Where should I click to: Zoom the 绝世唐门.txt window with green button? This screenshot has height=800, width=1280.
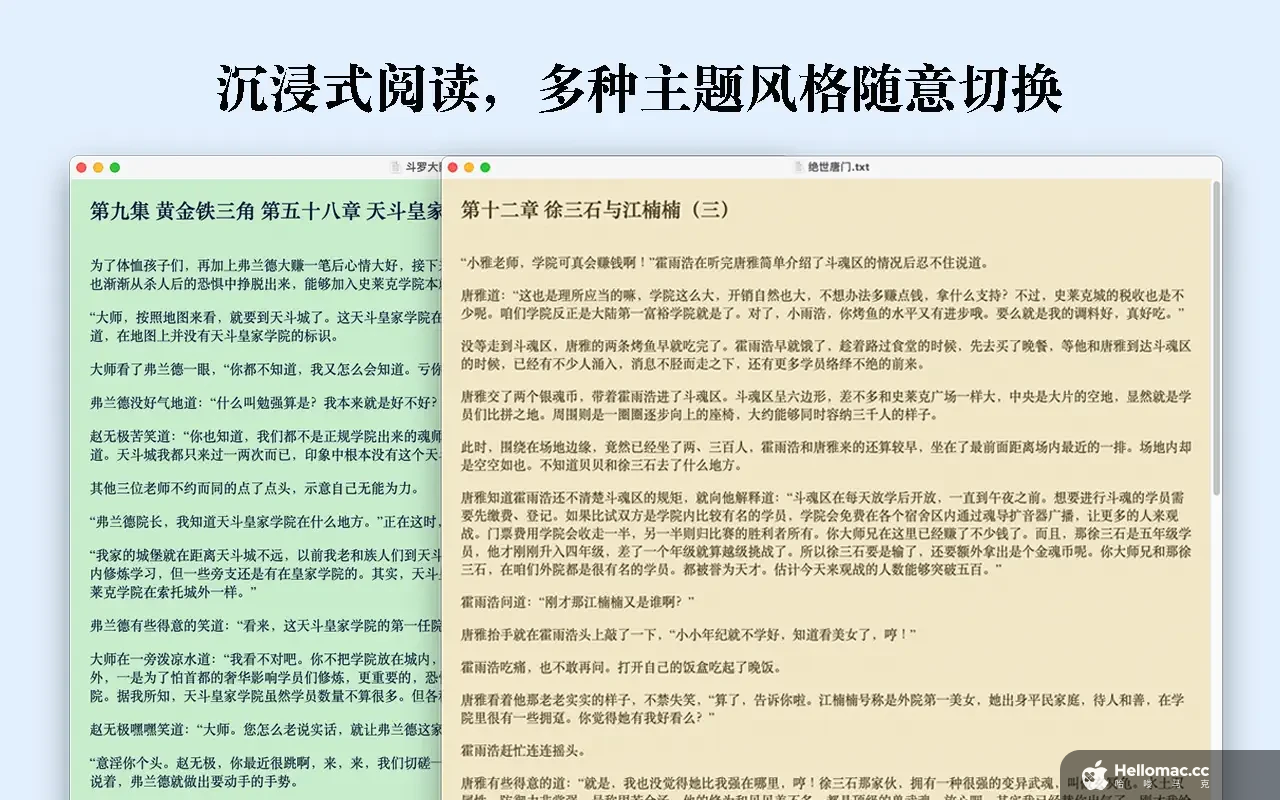point(485,168)
